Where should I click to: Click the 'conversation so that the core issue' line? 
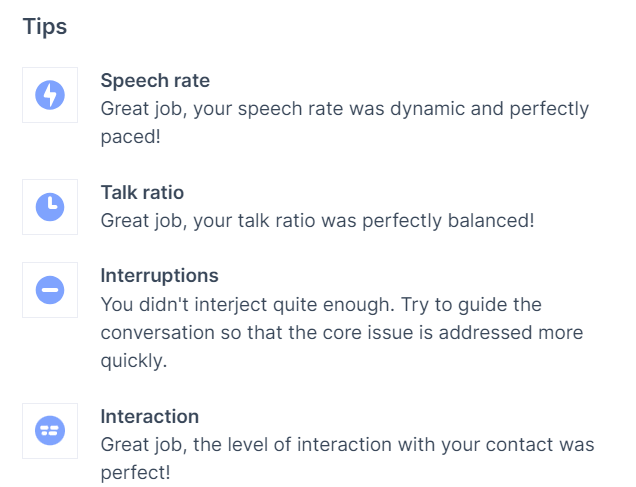[x=342, y=333]
